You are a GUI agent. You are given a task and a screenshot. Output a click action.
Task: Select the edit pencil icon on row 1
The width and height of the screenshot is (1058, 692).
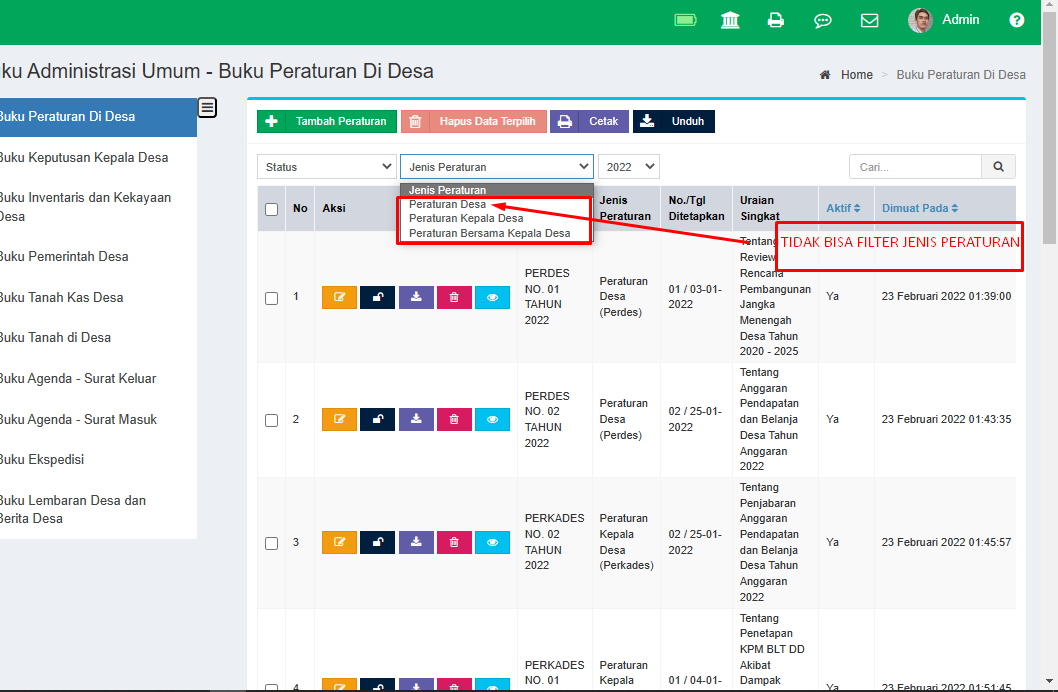pyautogui.click(x=339, y=297)
